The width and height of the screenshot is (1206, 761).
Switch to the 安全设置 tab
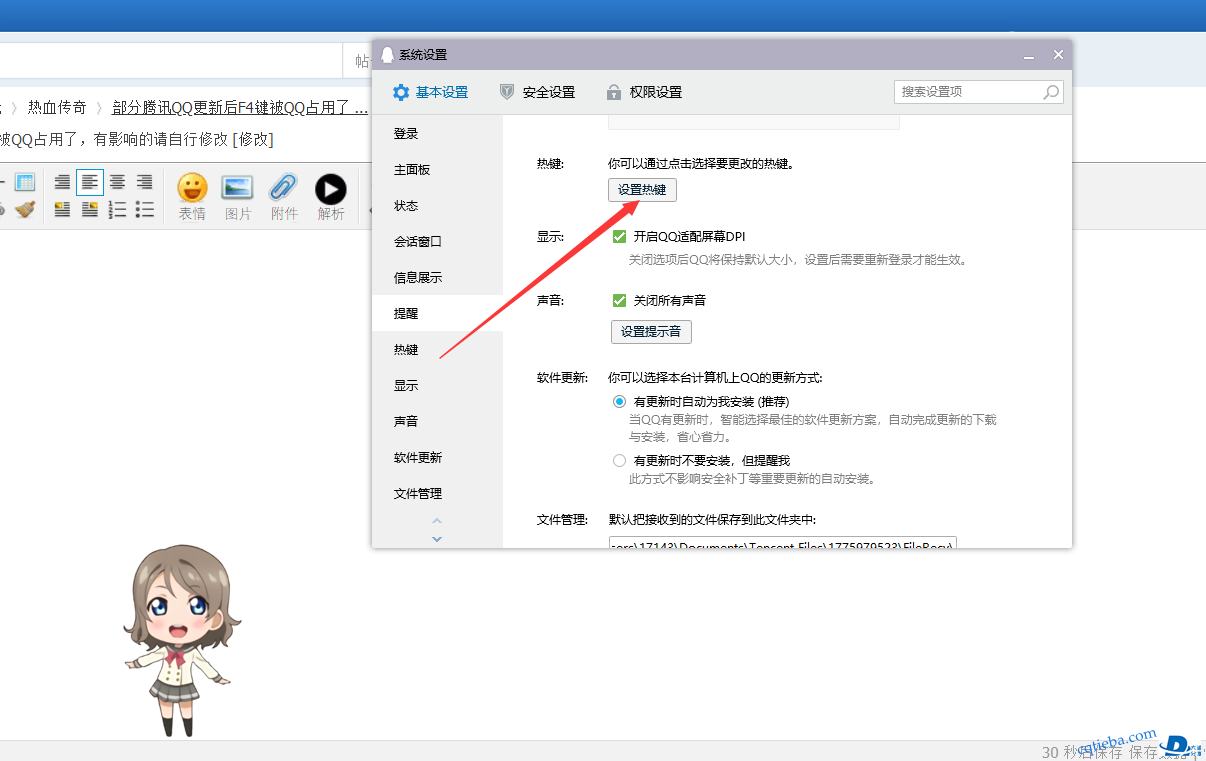537,92
